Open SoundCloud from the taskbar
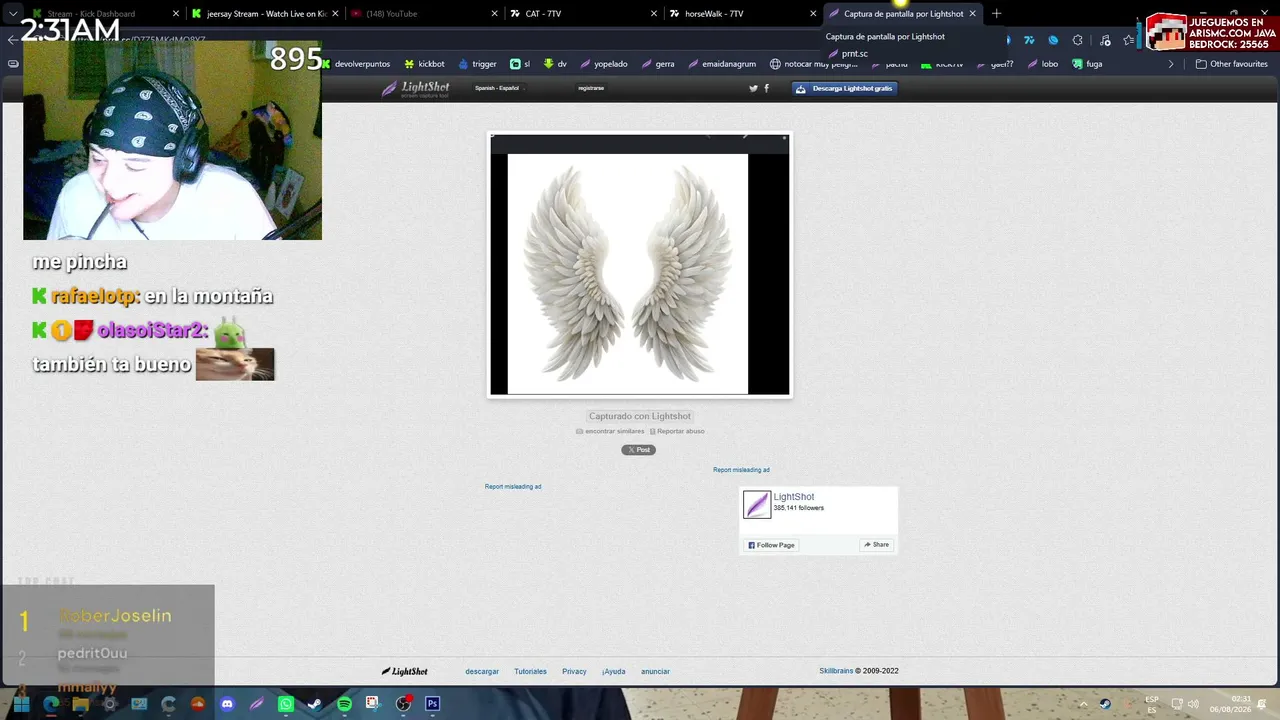This screenshot has width=1280, height=720. pos(198,704)
